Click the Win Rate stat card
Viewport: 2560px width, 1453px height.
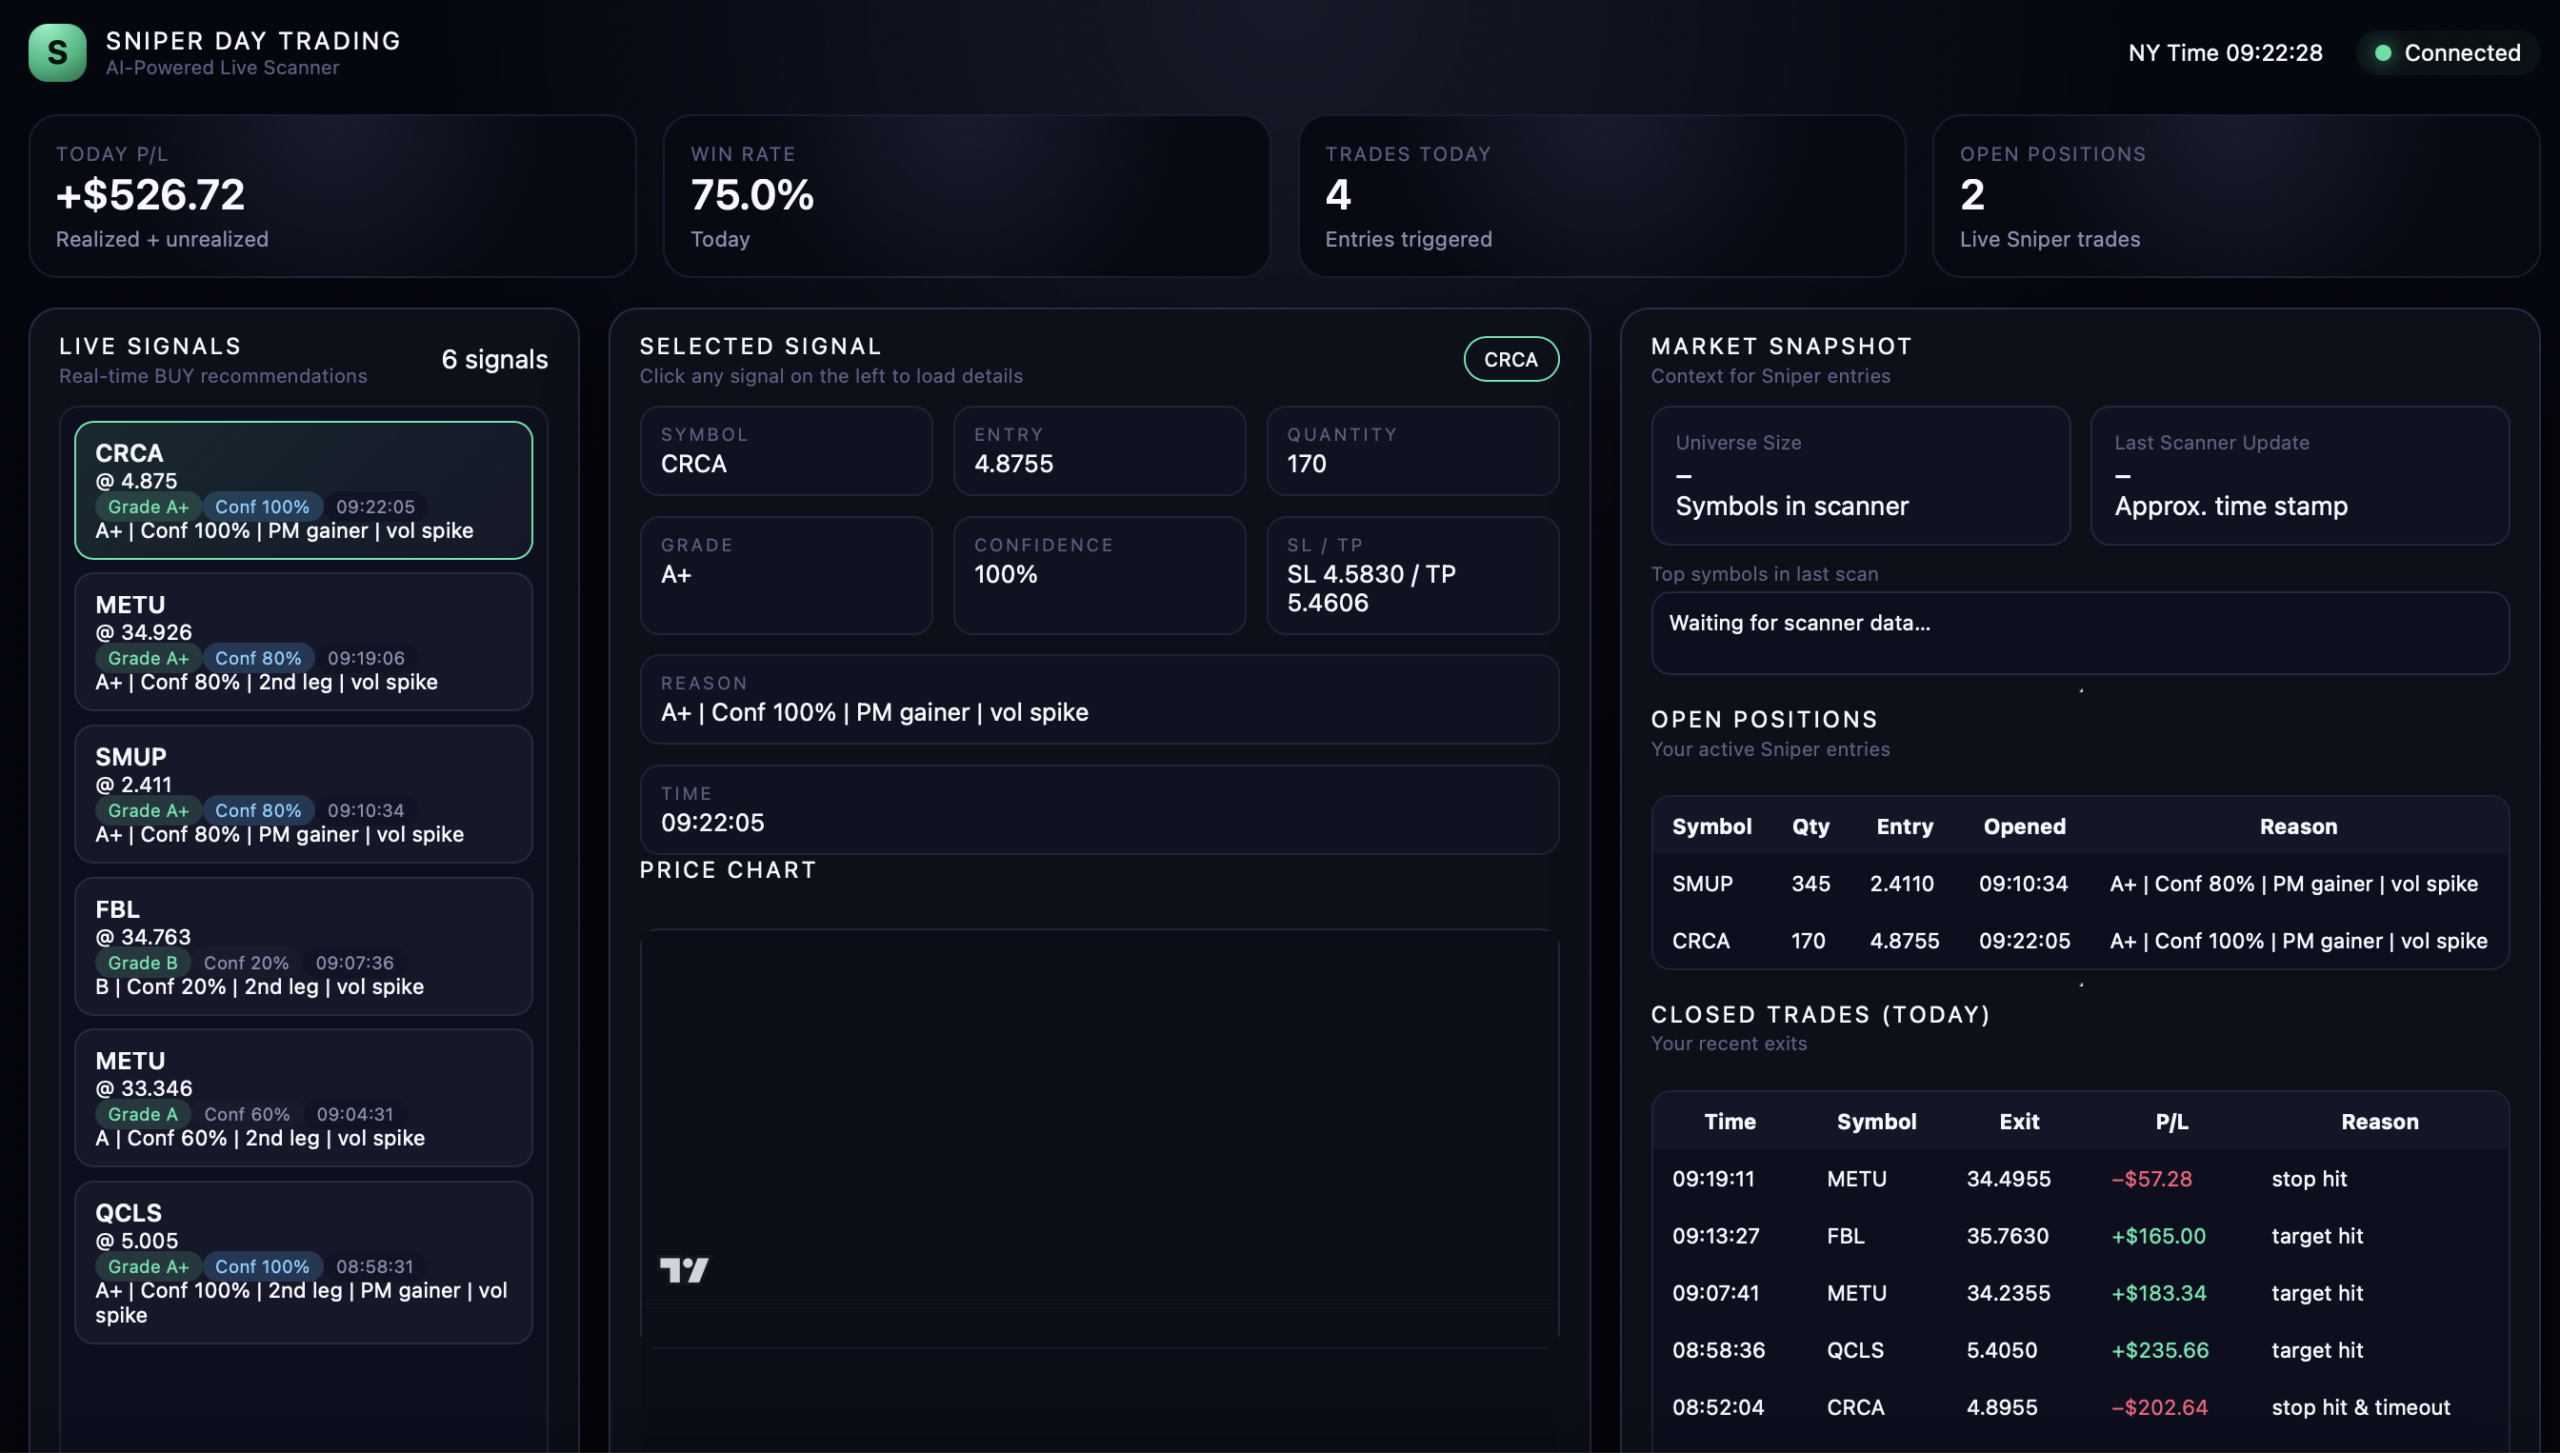point(966,196)
